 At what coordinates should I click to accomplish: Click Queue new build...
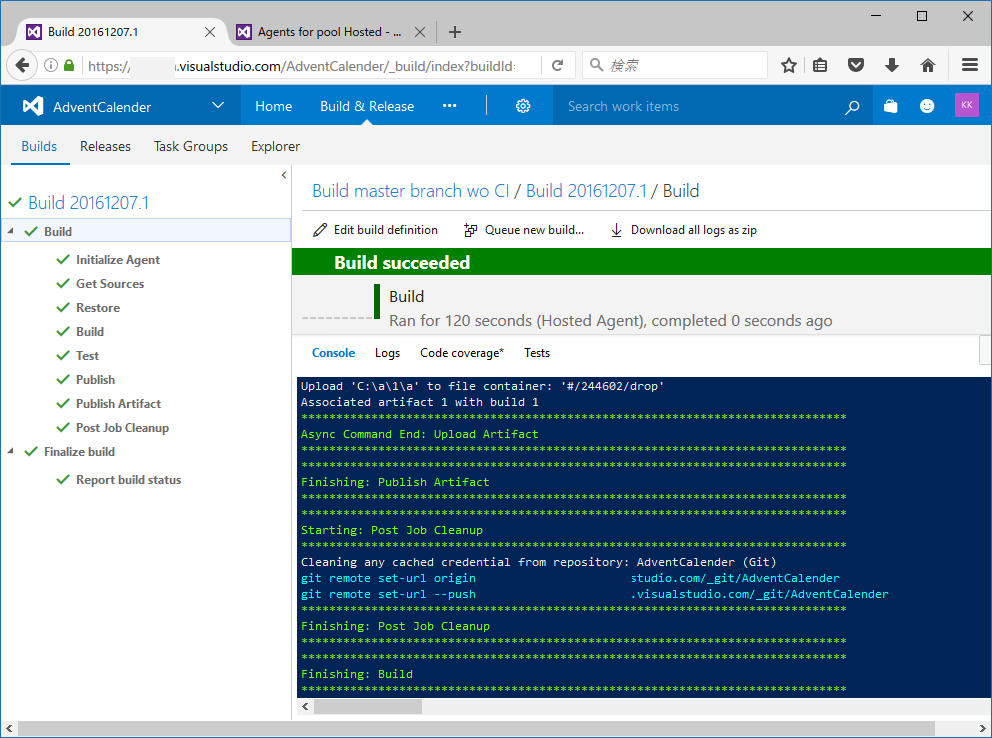(x=534, y=230)
